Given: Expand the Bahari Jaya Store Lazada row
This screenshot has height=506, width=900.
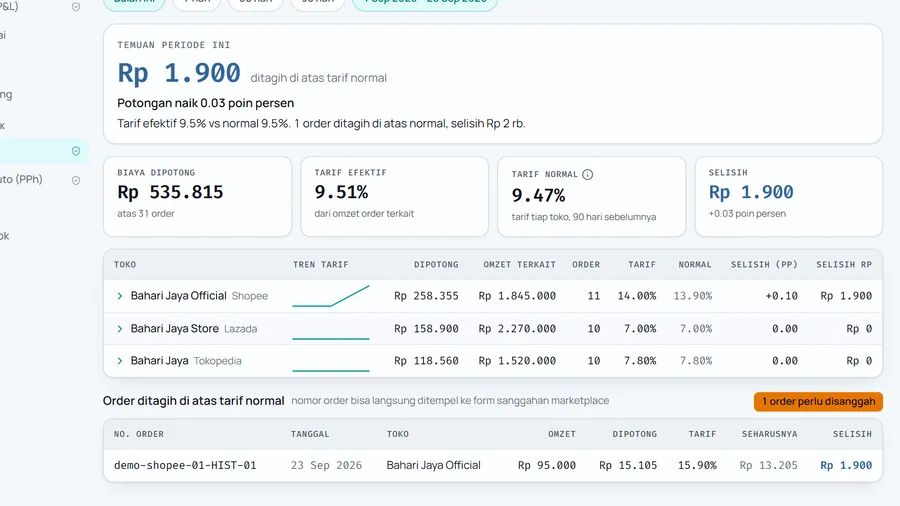Looking at the screenshot, I should coord(119,329).
